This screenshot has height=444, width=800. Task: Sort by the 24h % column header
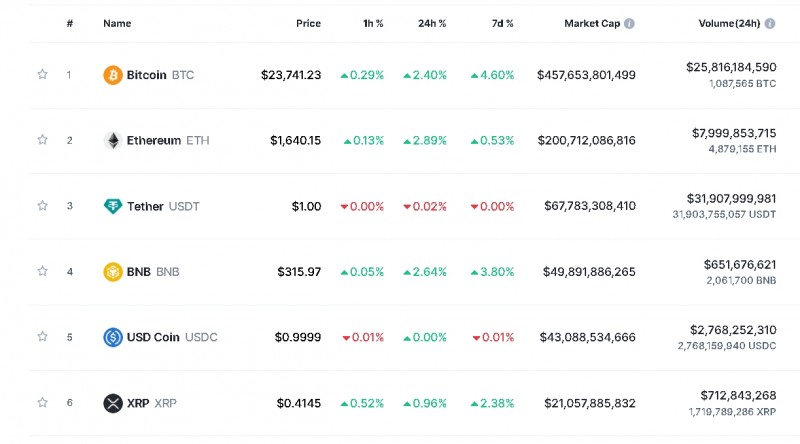point(433,23)
